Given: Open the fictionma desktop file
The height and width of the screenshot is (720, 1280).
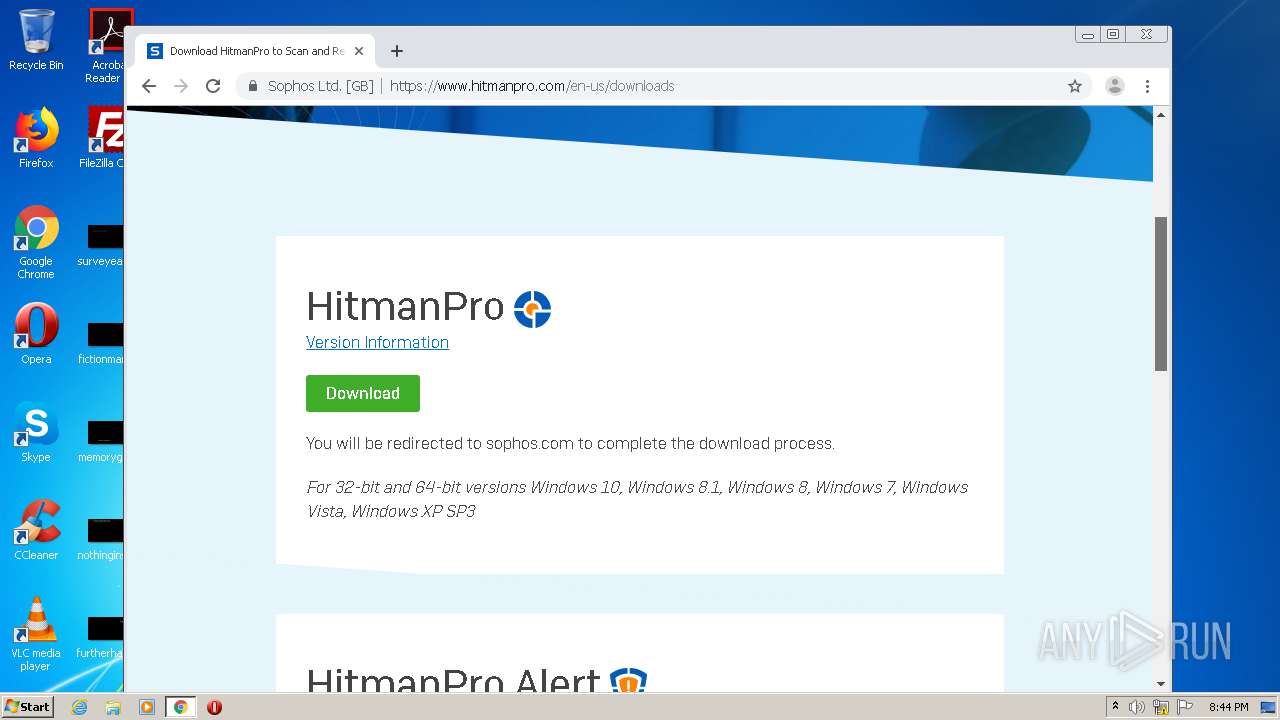Looking at the screenshot, I should 102,344.
